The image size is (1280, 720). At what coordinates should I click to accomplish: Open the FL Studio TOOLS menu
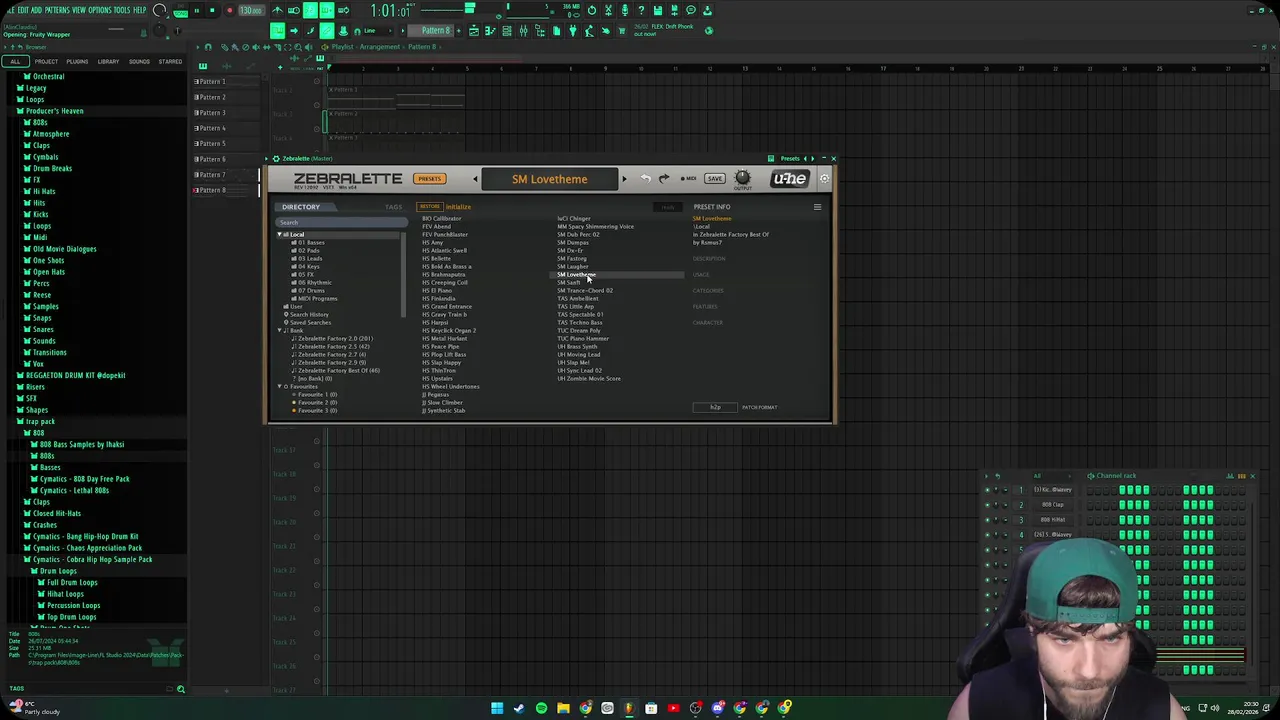pyautogui.click(x=123, y=10)
